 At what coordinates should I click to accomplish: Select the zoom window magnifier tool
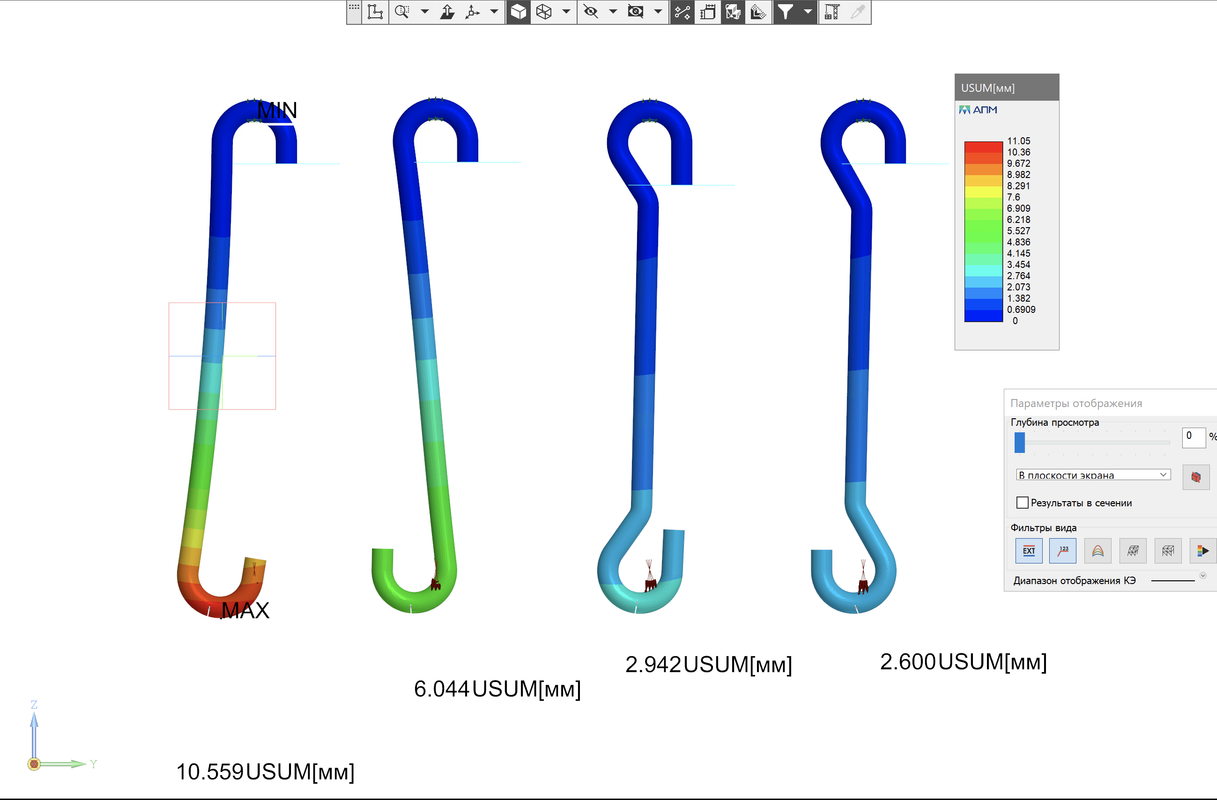pos(402,12)
